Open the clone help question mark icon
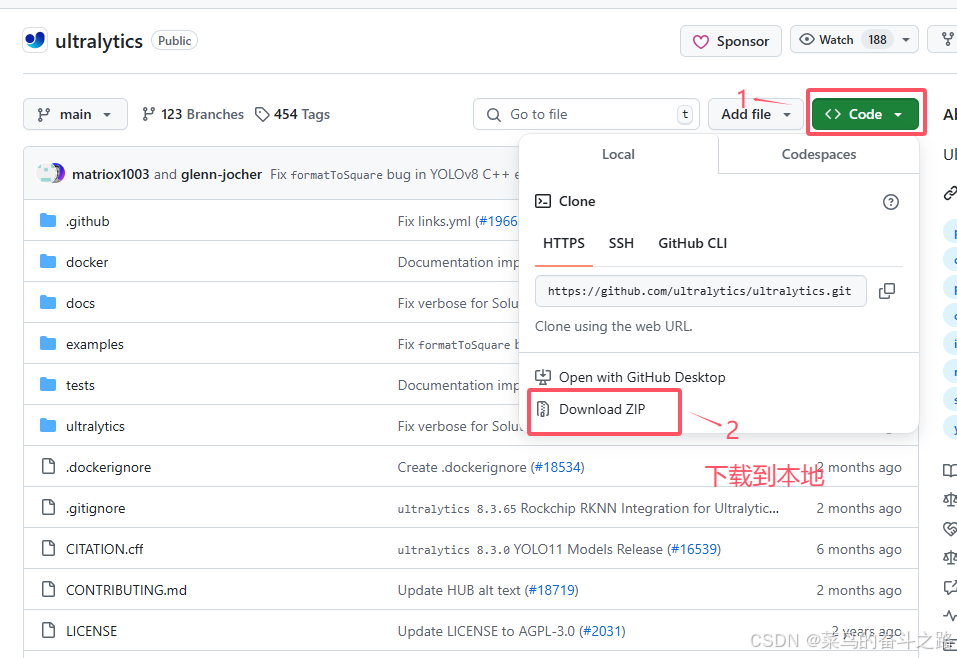 (890, 201)
